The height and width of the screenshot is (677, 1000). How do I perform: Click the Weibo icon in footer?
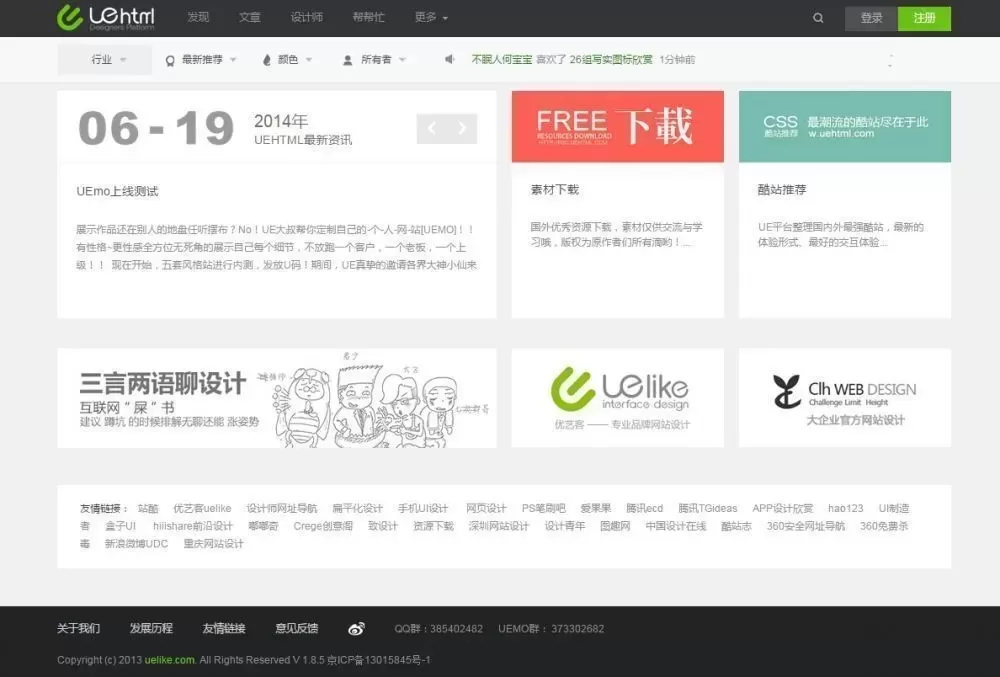(x=356, y=629)
